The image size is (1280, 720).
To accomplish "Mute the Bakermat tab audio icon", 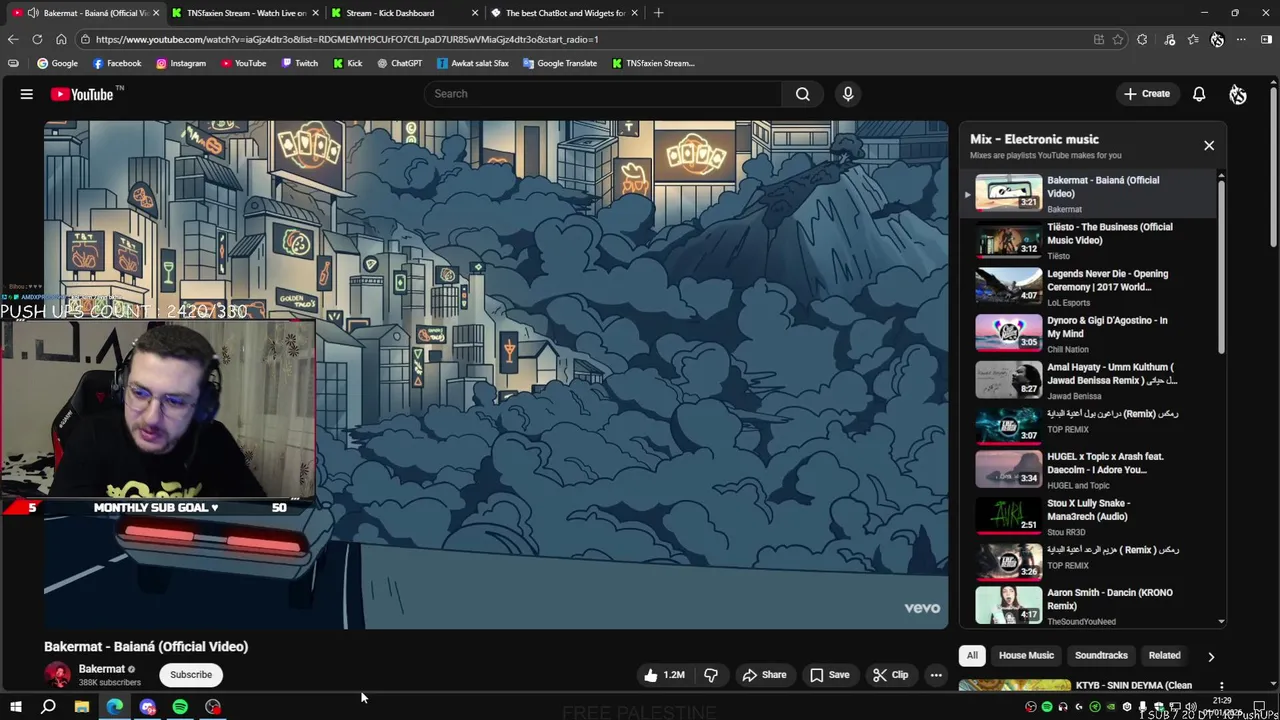I will (33, 13).
